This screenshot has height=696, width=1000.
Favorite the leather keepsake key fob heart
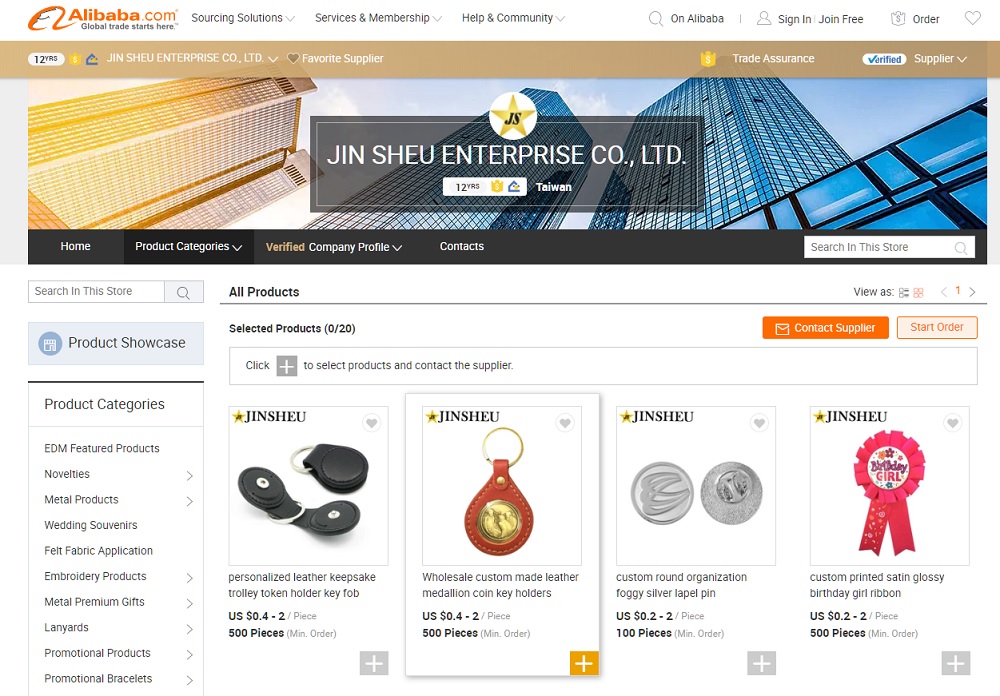(x=371, y=422)
